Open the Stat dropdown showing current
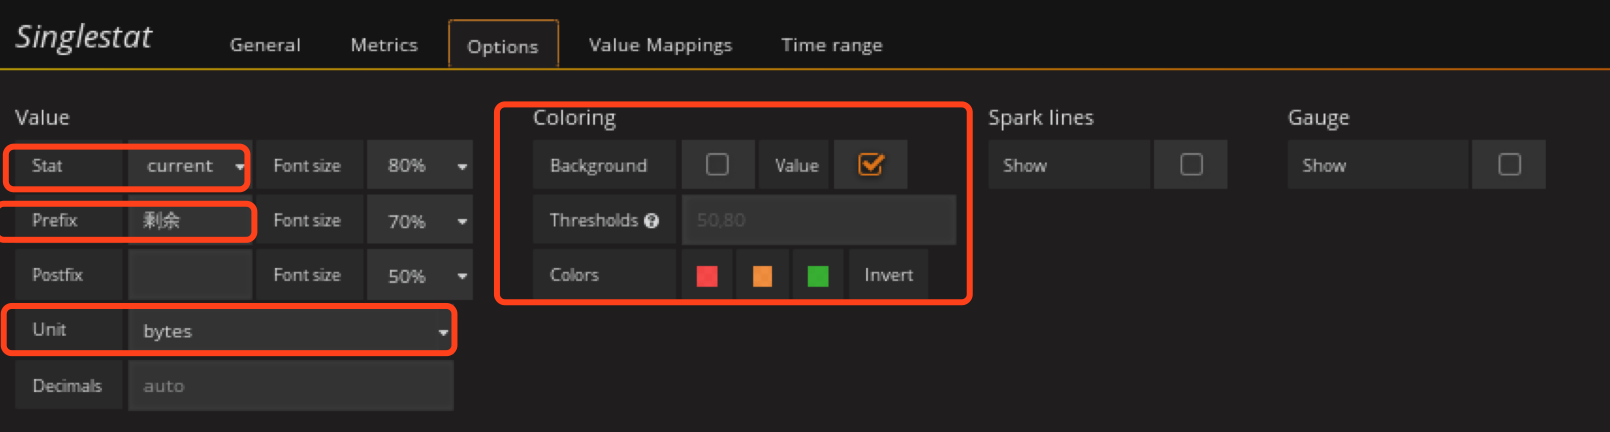The width and height of the screenshot is (1610, 432). 190,166
